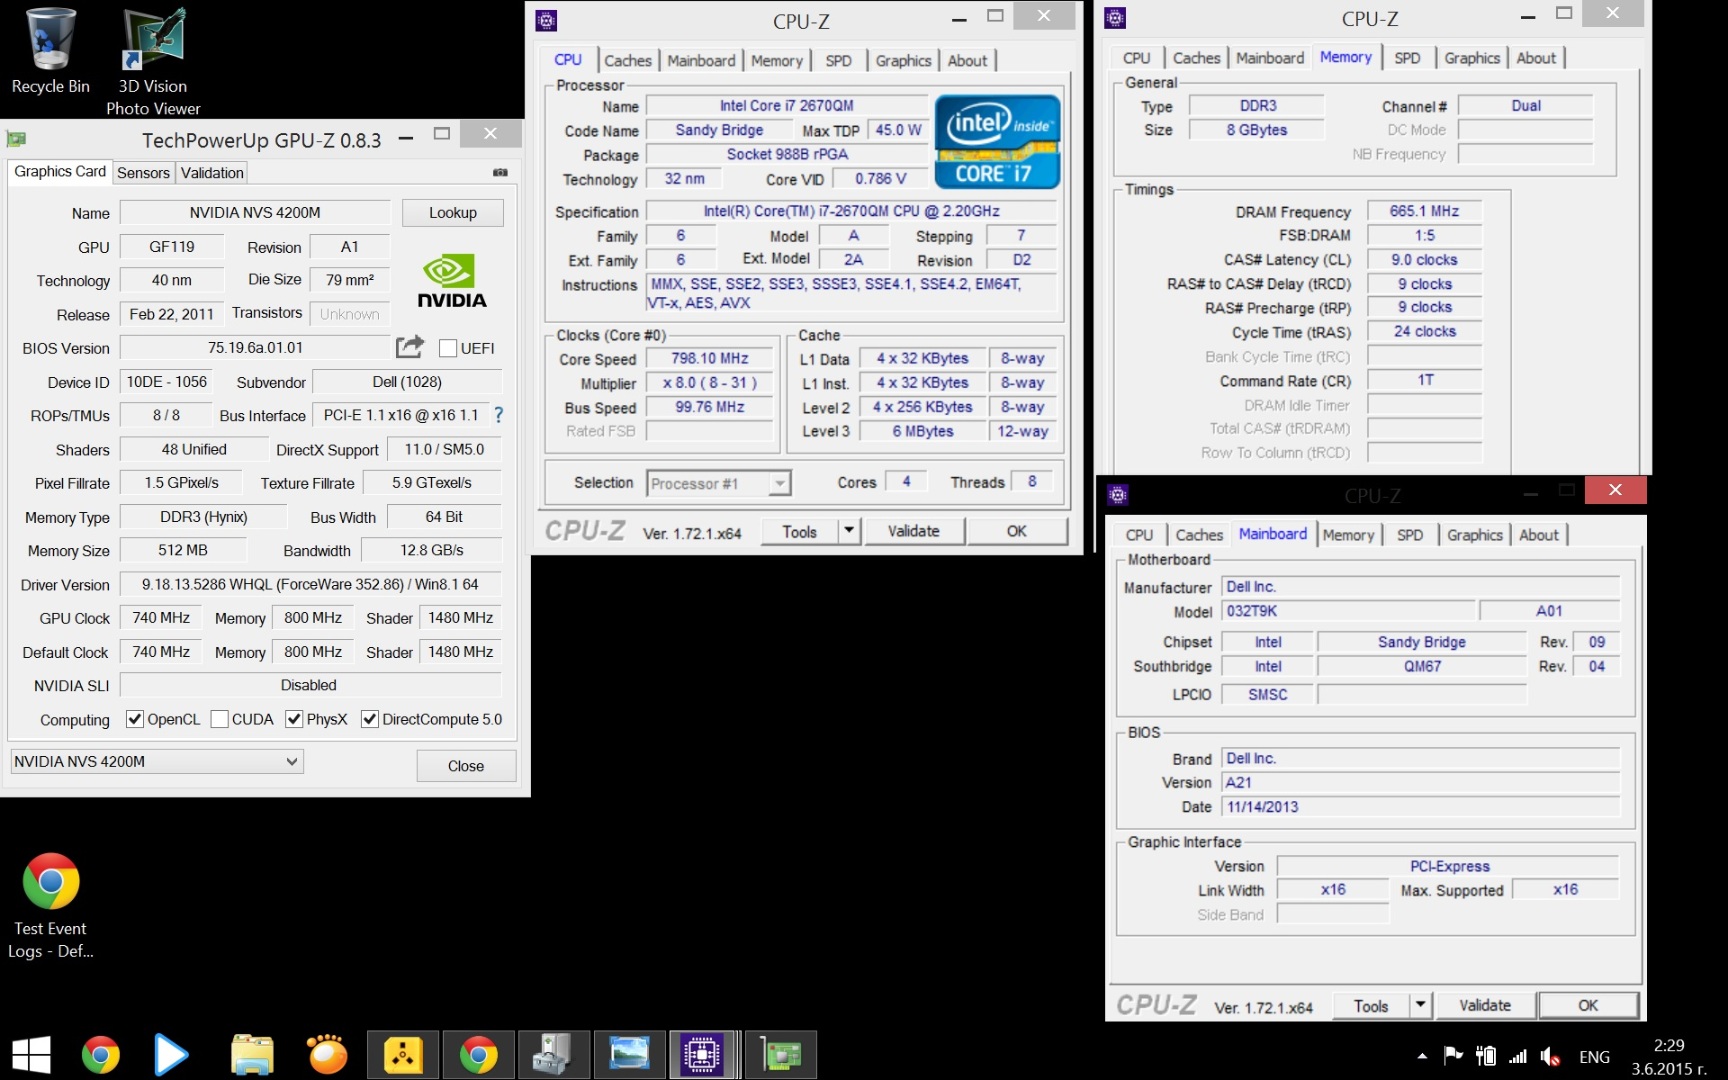Open 3D Vision Photo Viewer shortcut
Image resolution: width=1728 pixels, height=1080 pixels.
tap(153, 62)
